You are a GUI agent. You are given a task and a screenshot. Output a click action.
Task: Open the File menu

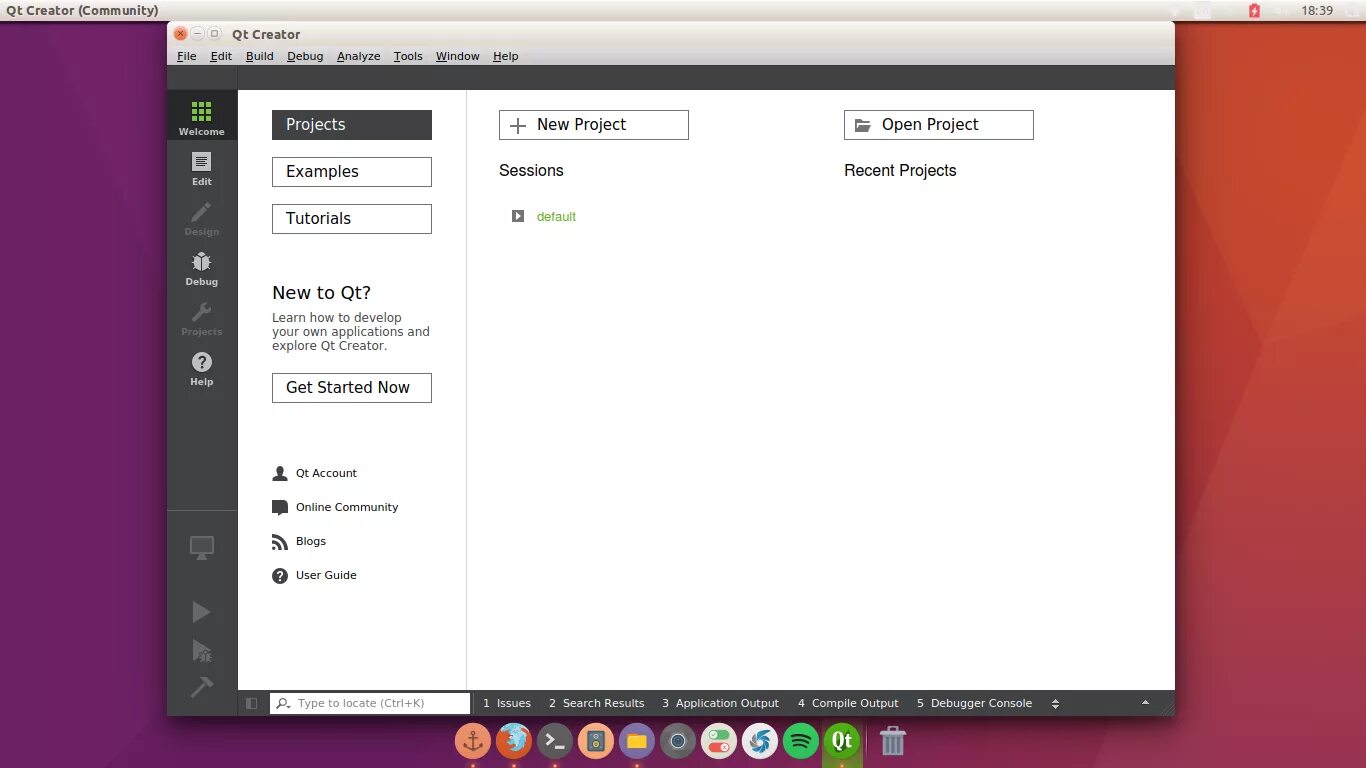[x=187, y=56]
